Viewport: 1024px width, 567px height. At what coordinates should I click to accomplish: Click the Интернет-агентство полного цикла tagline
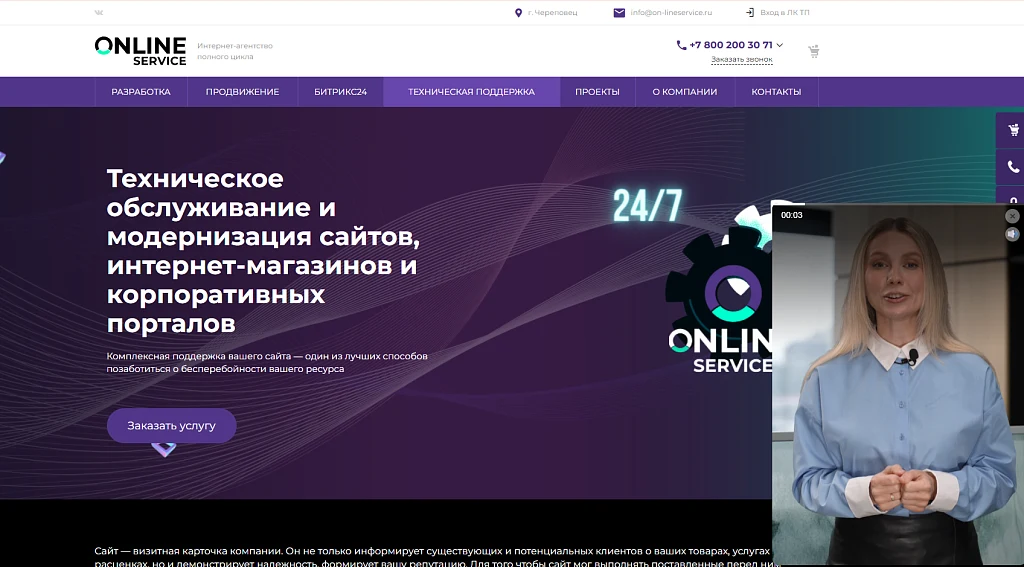(235, 51)
